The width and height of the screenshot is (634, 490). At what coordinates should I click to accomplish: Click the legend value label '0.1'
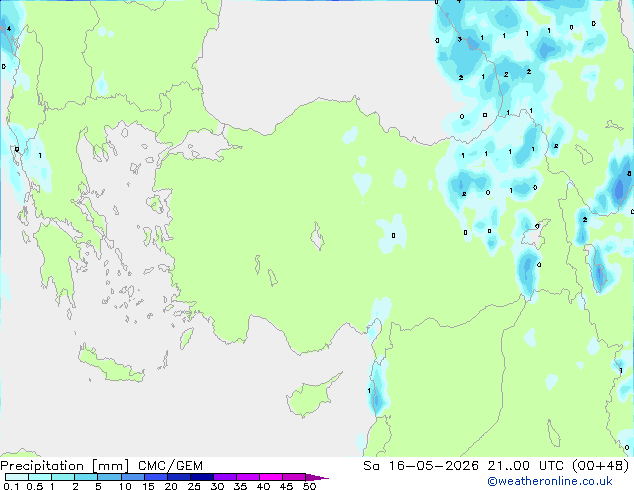pyautogui.click(x=11, y=486)
